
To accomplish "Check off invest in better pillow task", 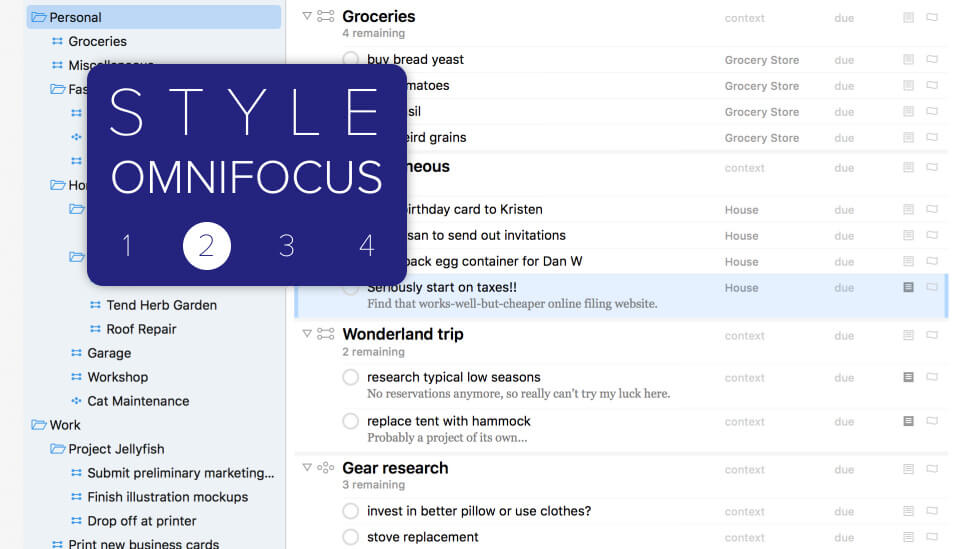I will click(350, 511).
